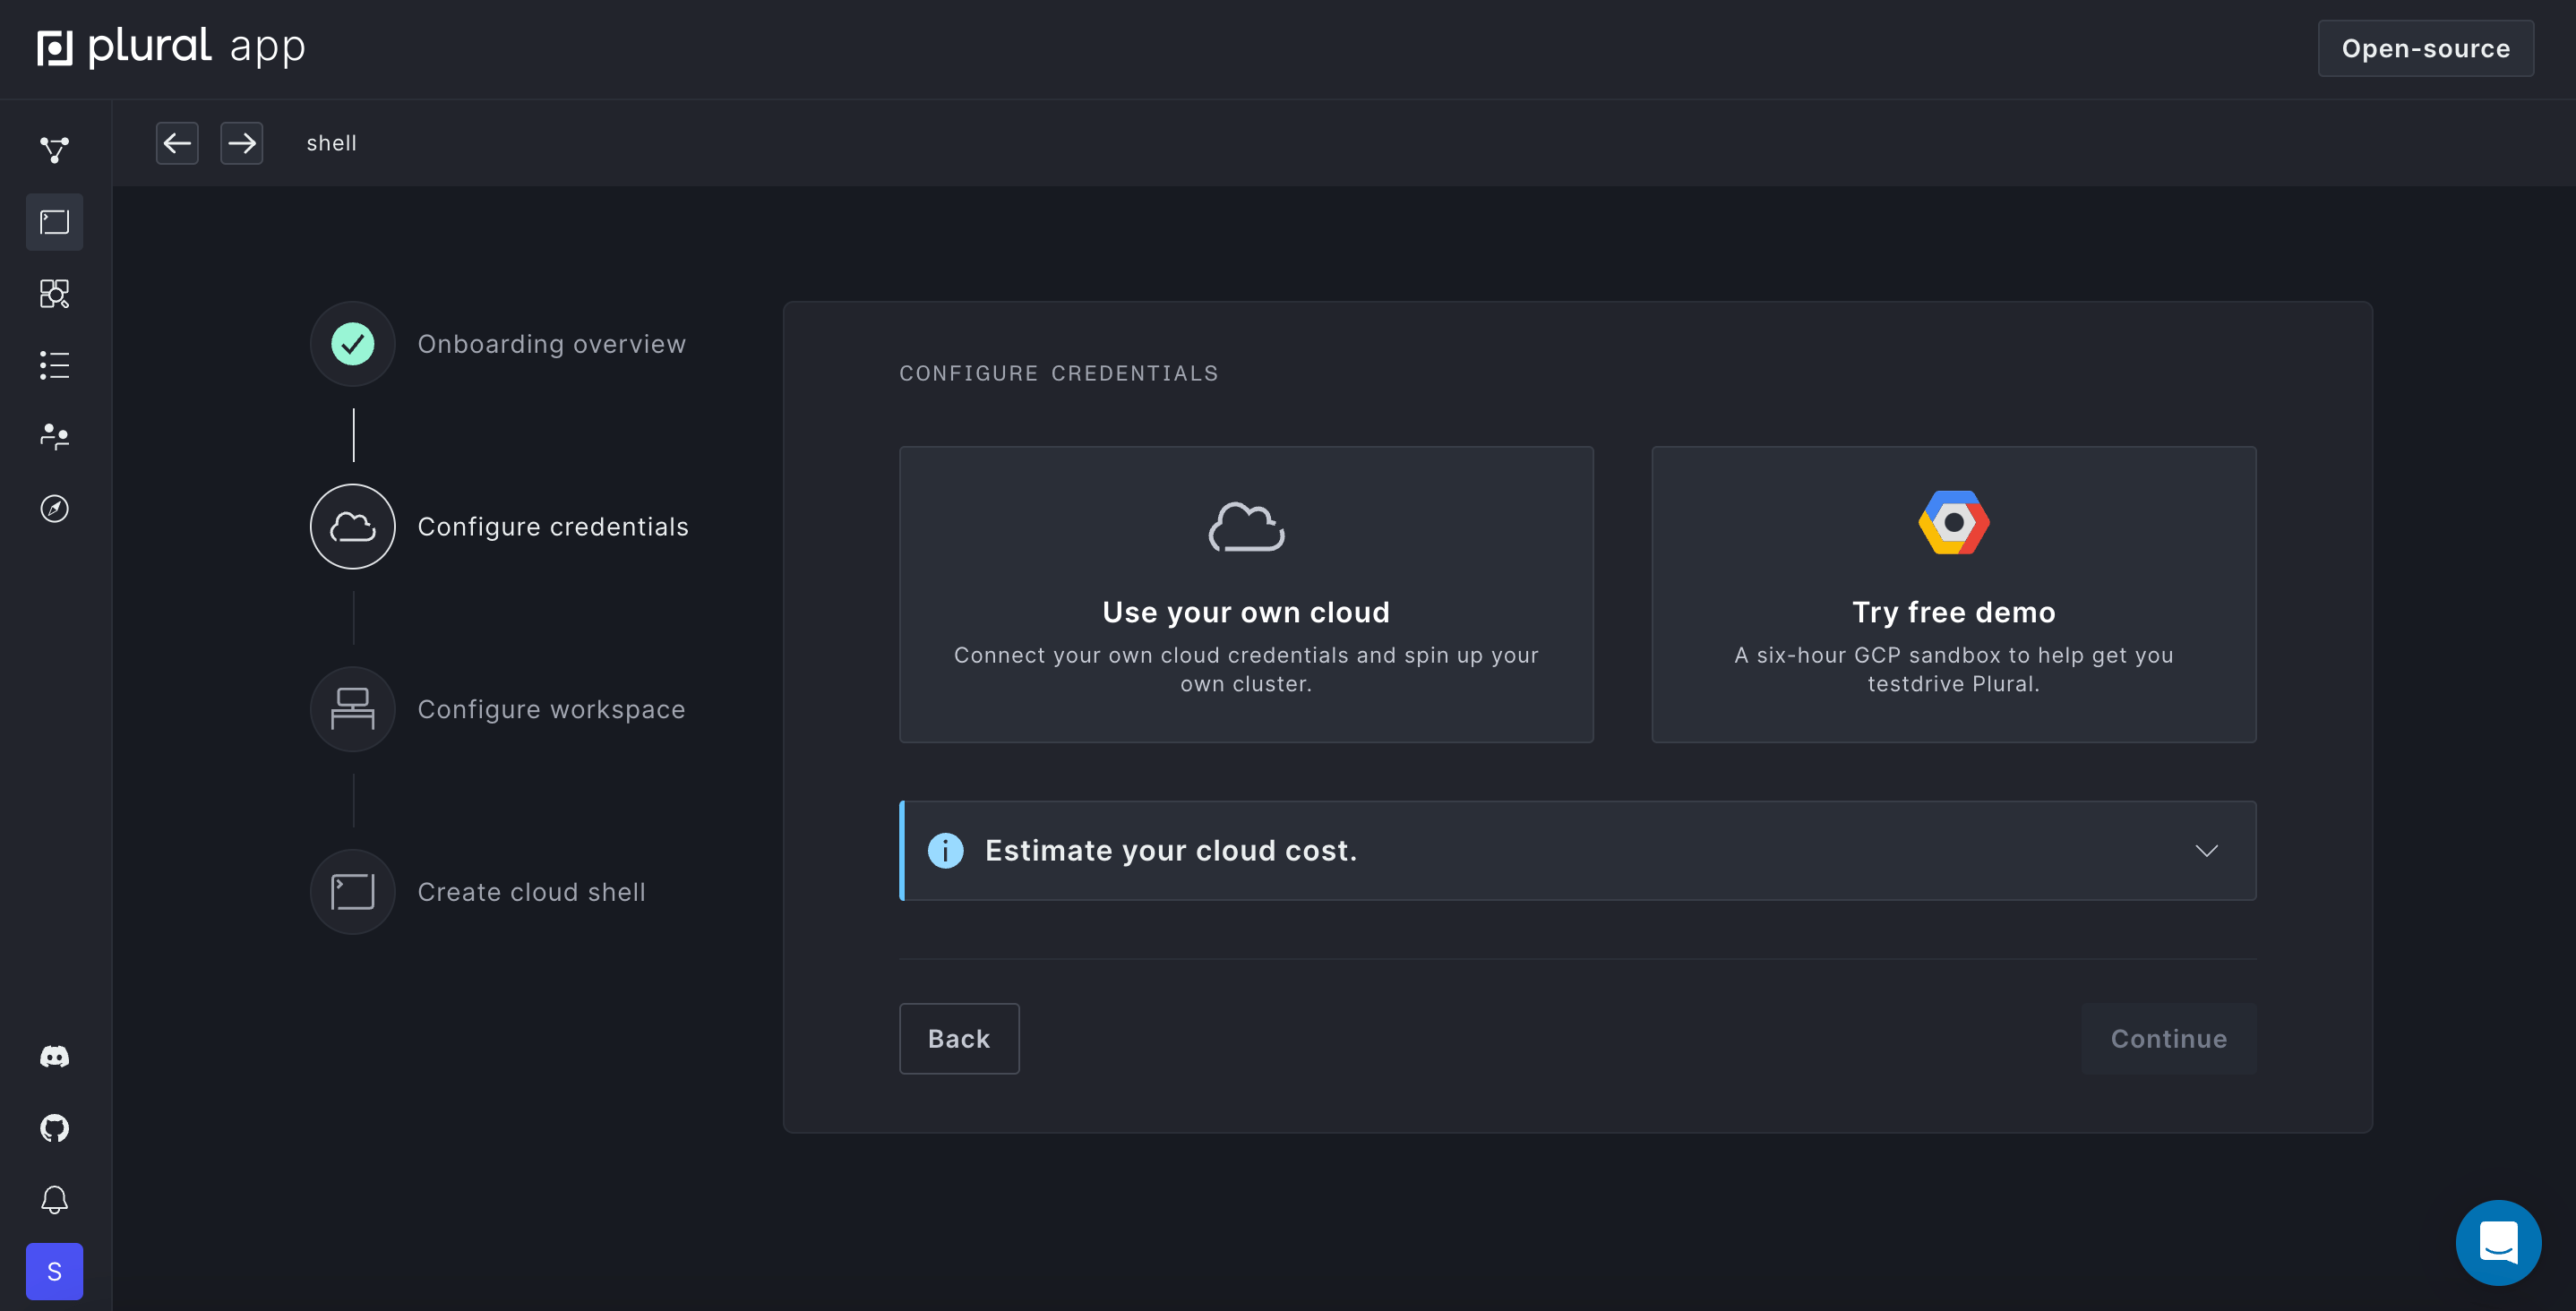Screen dimensions: 2576x1311
Task: Select the Try free demo option
Action: tap(1952, 594)
